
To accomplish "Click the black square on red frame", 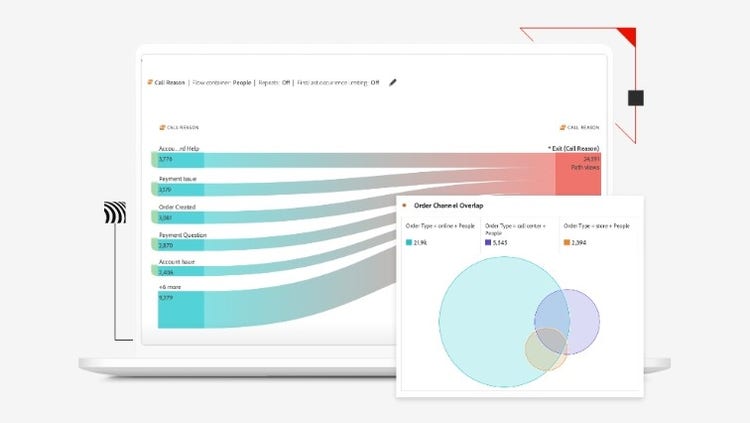I will tap(635, 98).
